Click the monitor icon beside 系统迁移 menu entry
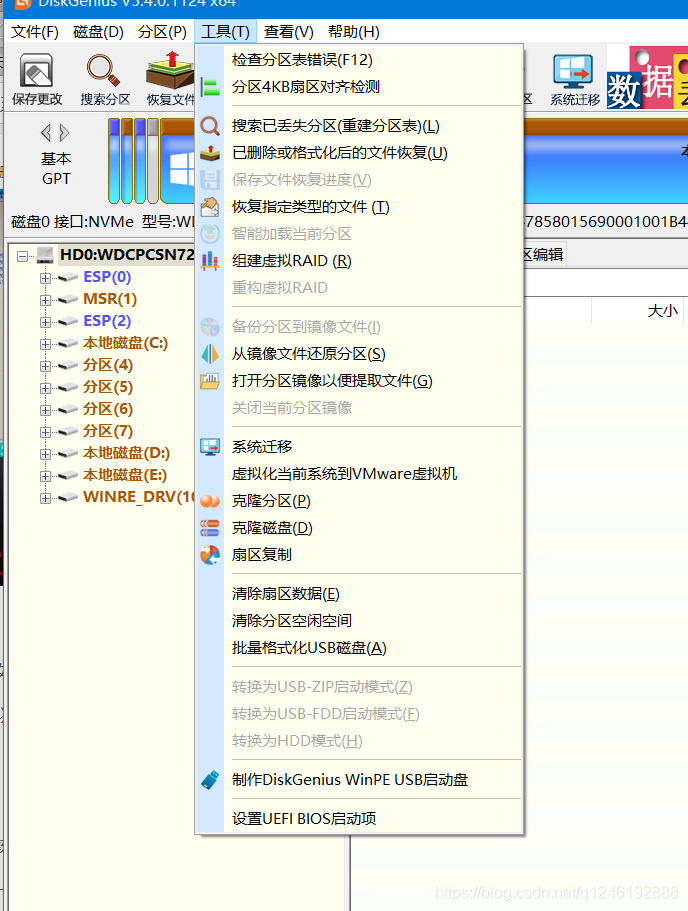 [x=210, y=447]
